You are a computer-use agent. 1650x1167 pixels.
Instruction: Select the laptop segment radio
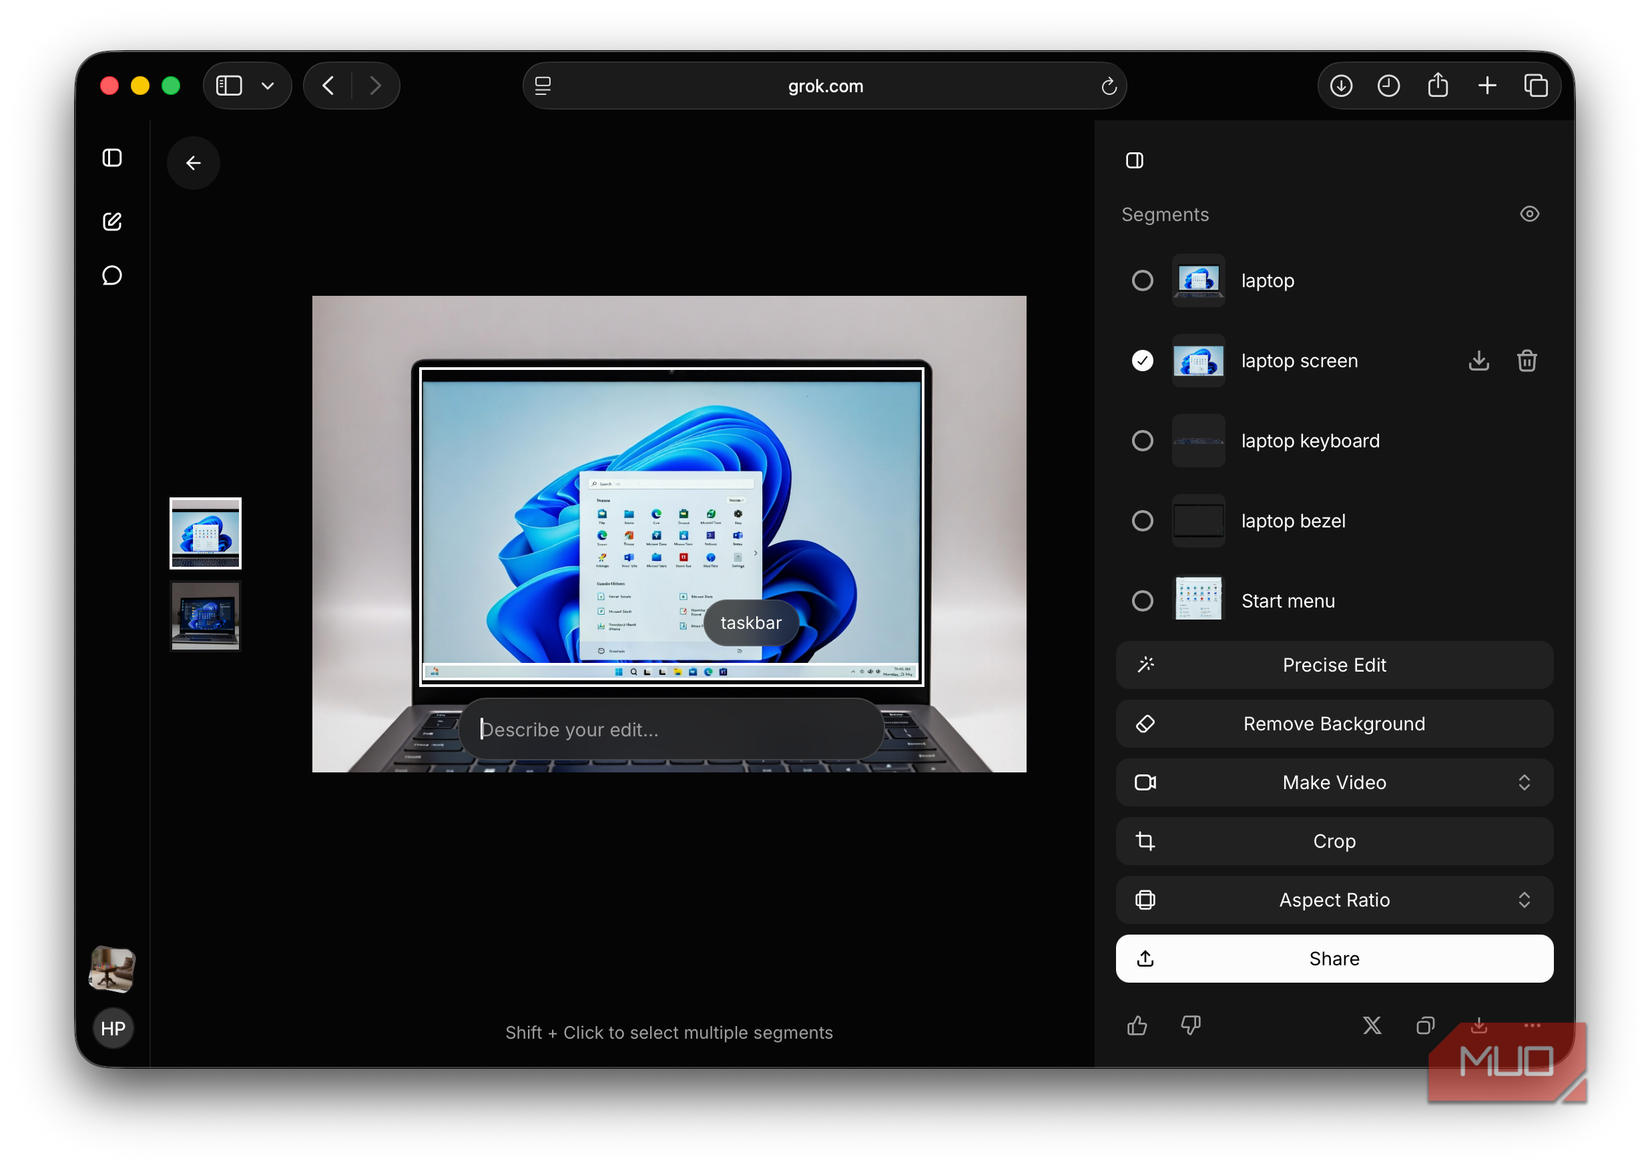click(1142, 281)
